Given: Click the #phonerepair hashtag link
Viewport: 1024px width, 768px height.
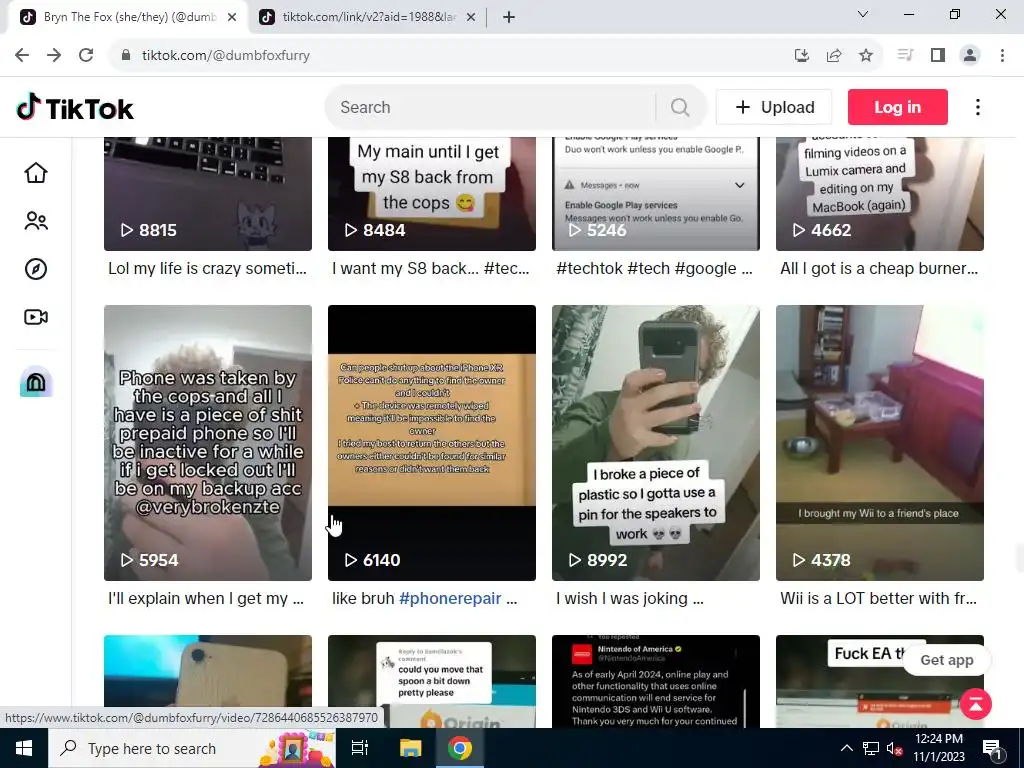Looking at the screenshot, I should [450, 598].
